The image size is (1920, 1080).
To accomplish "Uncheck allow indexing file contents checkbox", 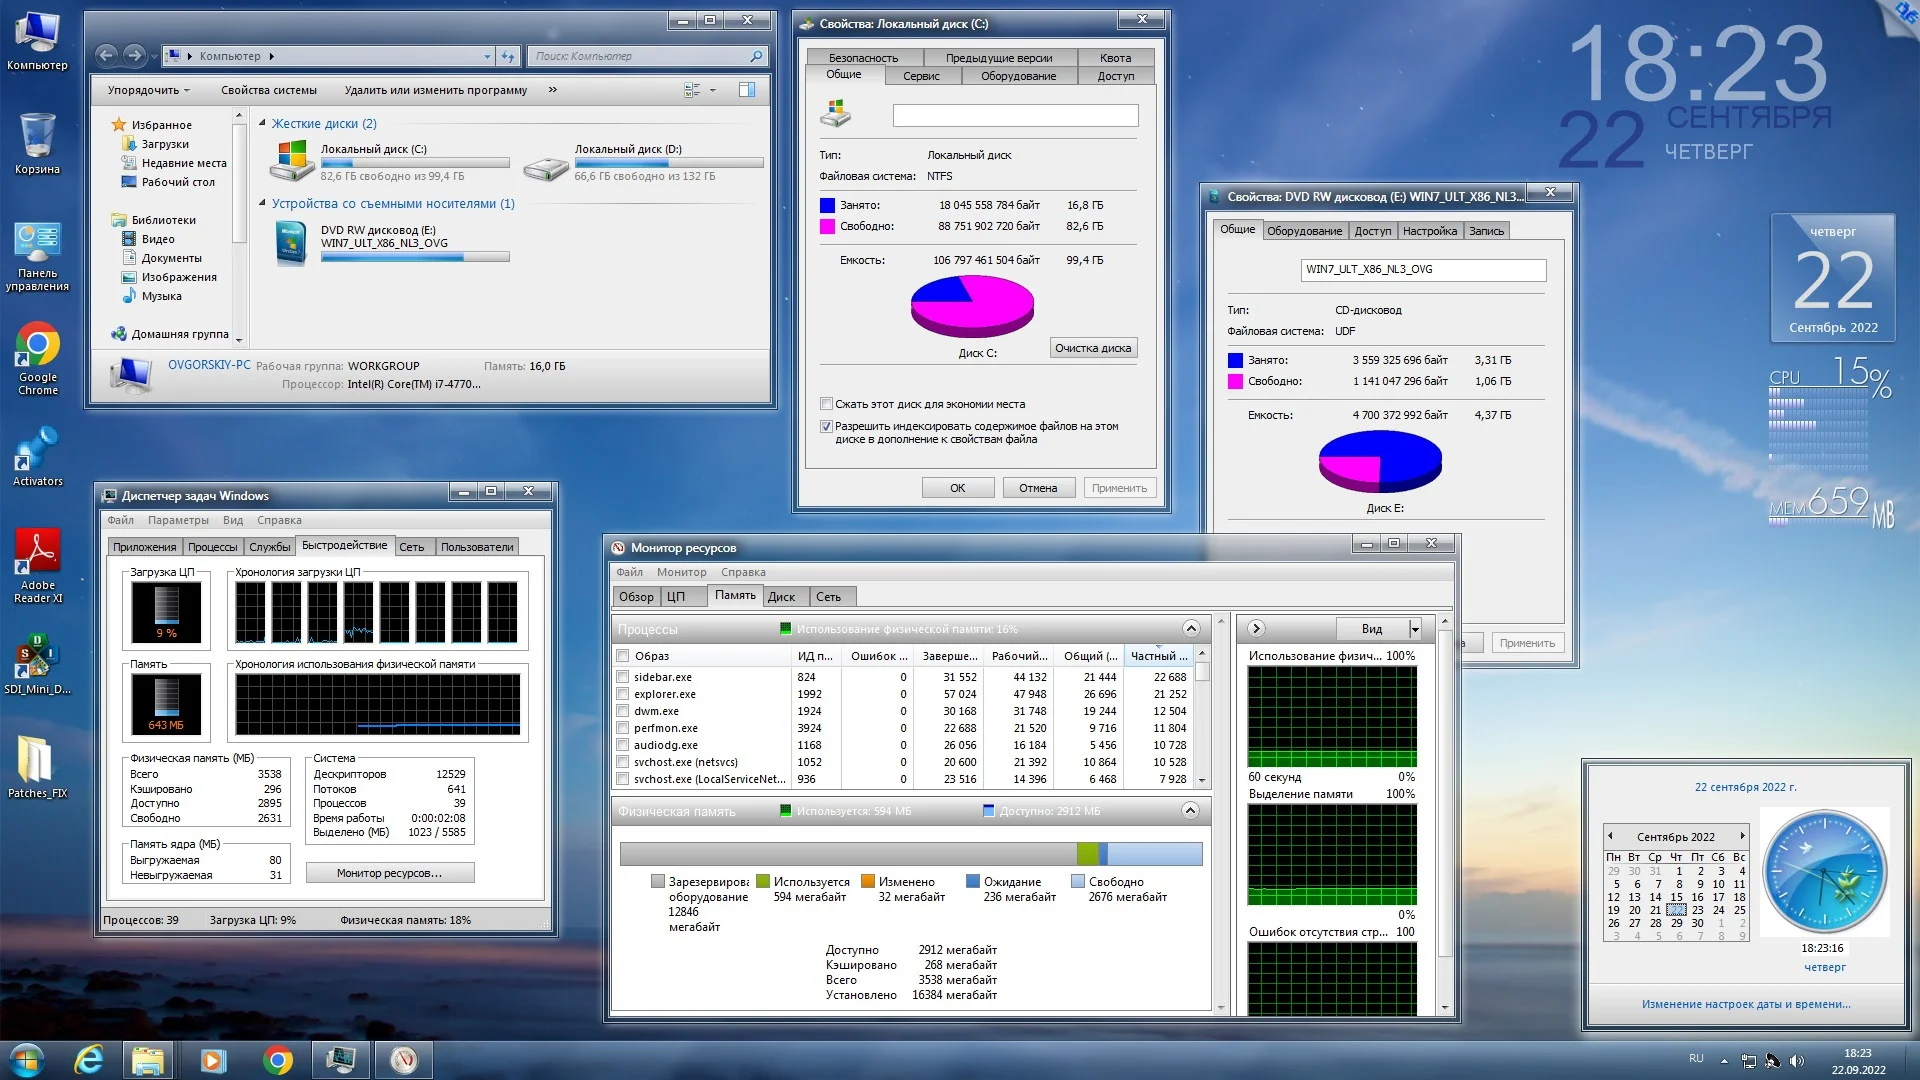I will tap(826, 426).
